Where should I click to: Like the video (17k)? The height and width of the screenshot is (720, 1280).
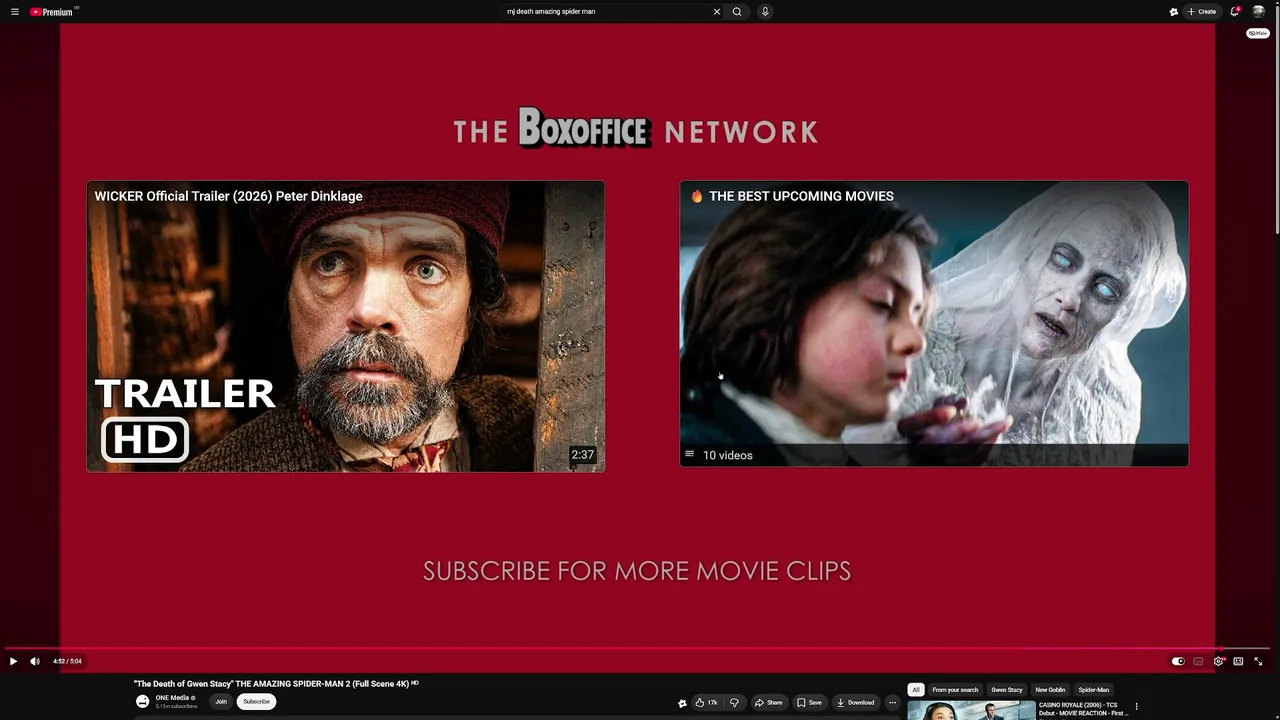click(x=706, y=703)
